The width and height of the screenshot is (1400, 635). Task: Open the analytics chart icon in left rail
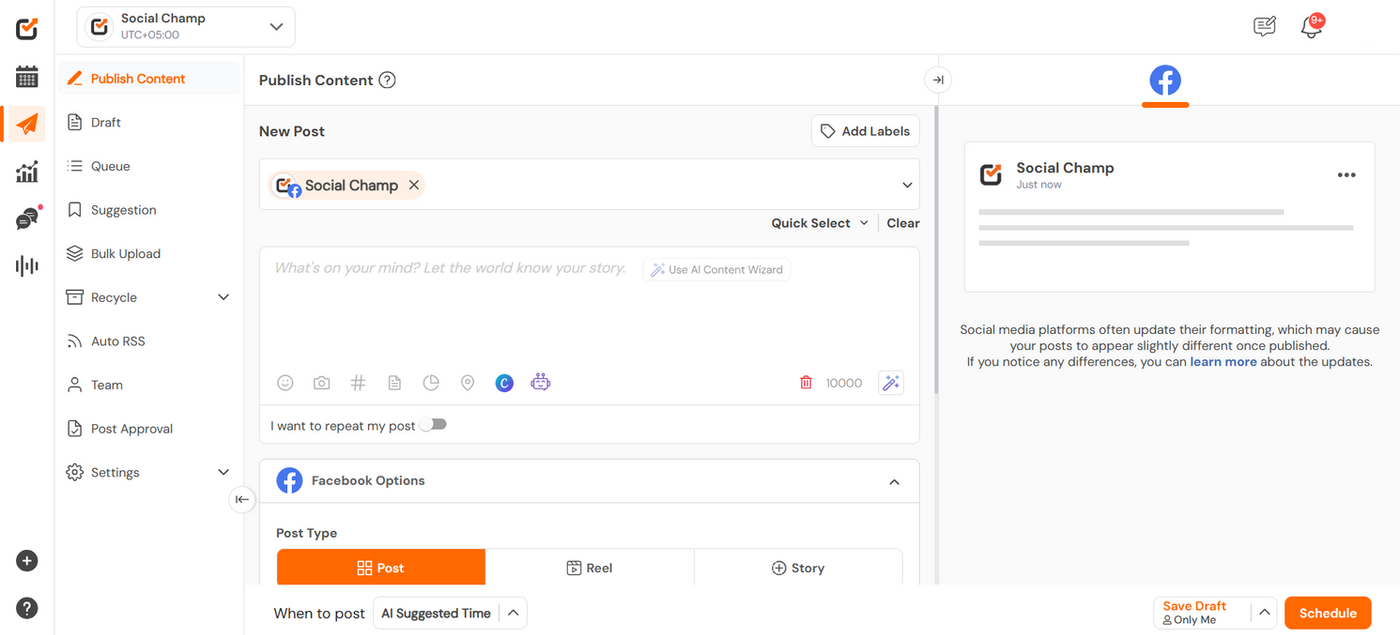(27, 172)
